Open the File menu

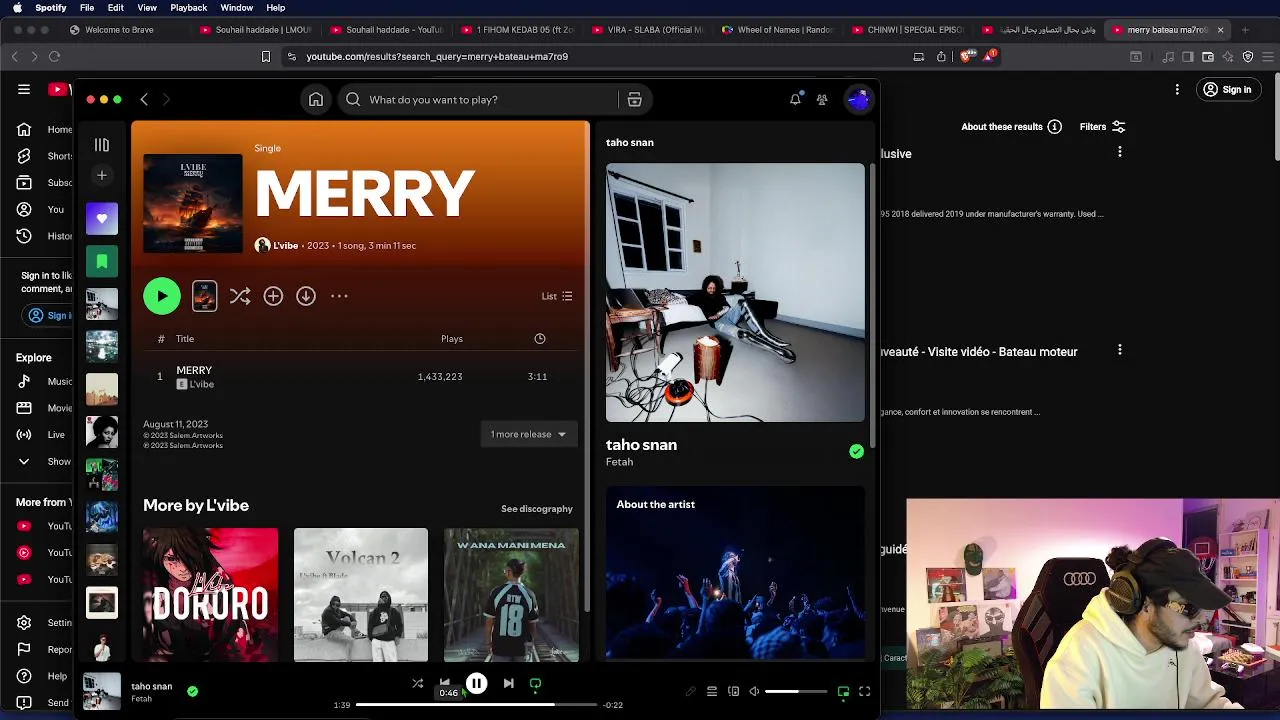[x=87, y=7]
